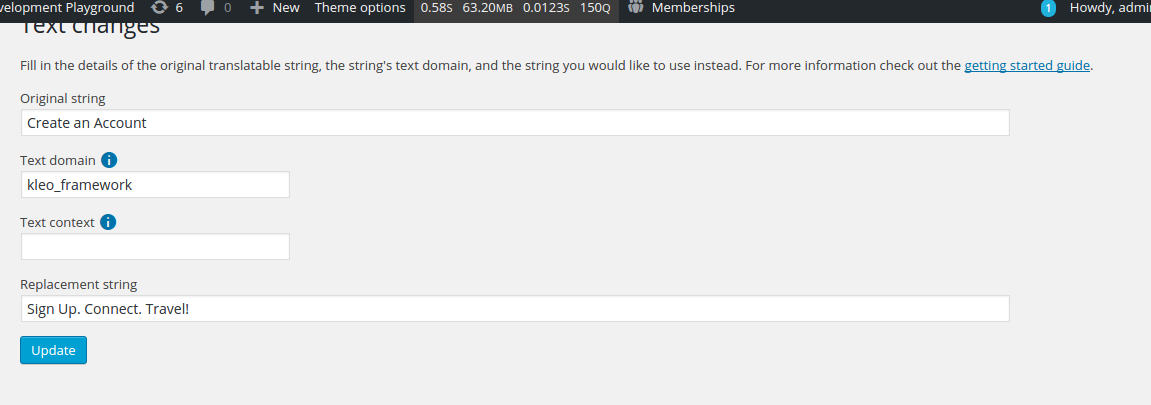Focus the Original string field
This screenshot has height=405, width=1151.
(x=515, y=123)
